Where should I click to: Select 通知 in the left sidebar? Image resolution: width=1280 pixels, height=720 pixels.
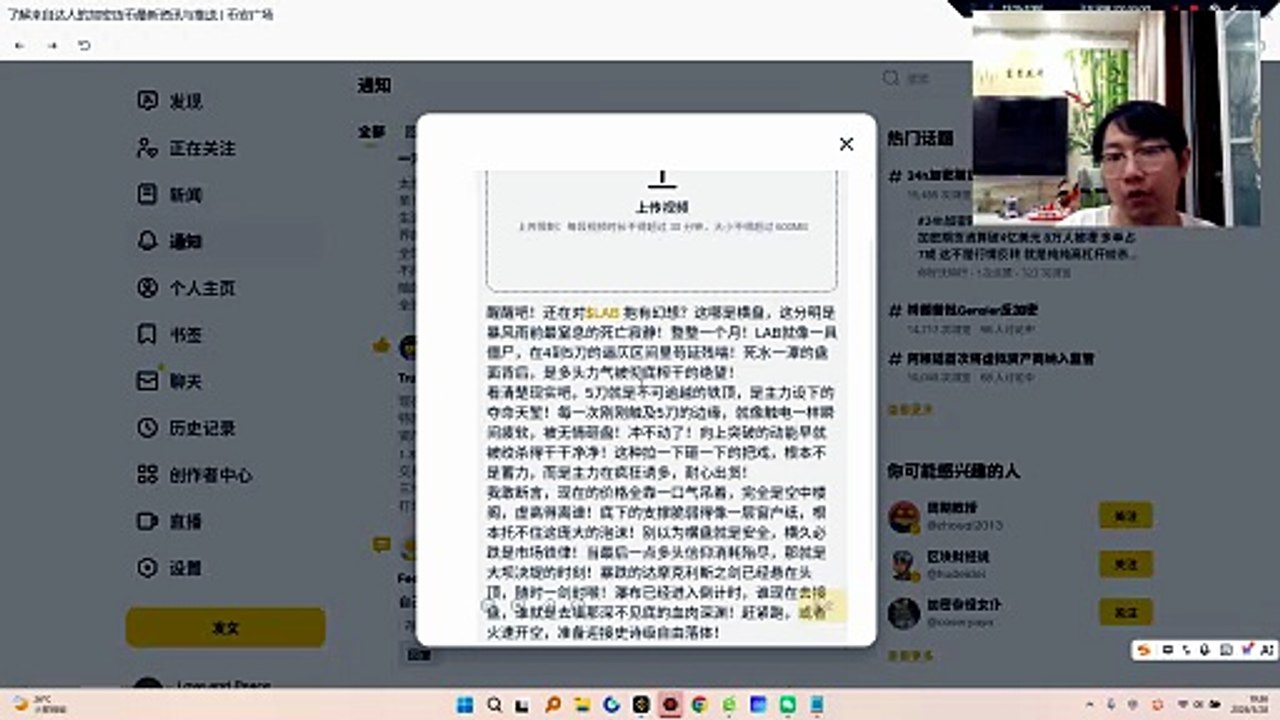pyautogui.click(x=170, y=241)
